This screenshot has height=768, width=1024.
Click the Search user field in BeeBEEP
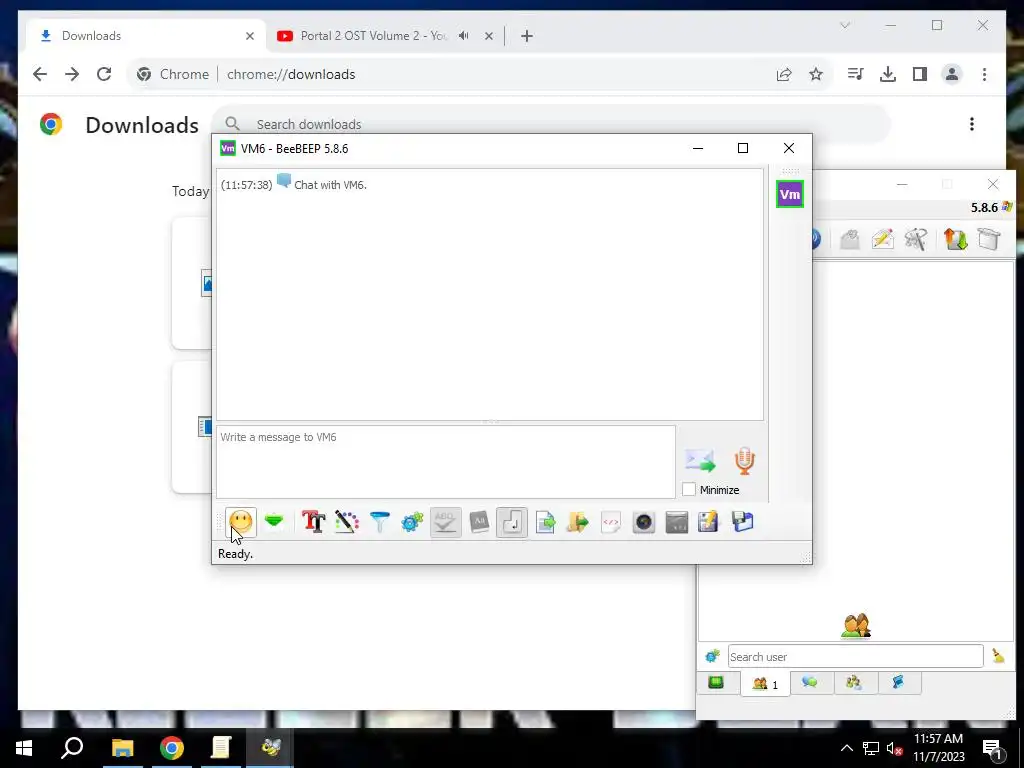[856, 656]
